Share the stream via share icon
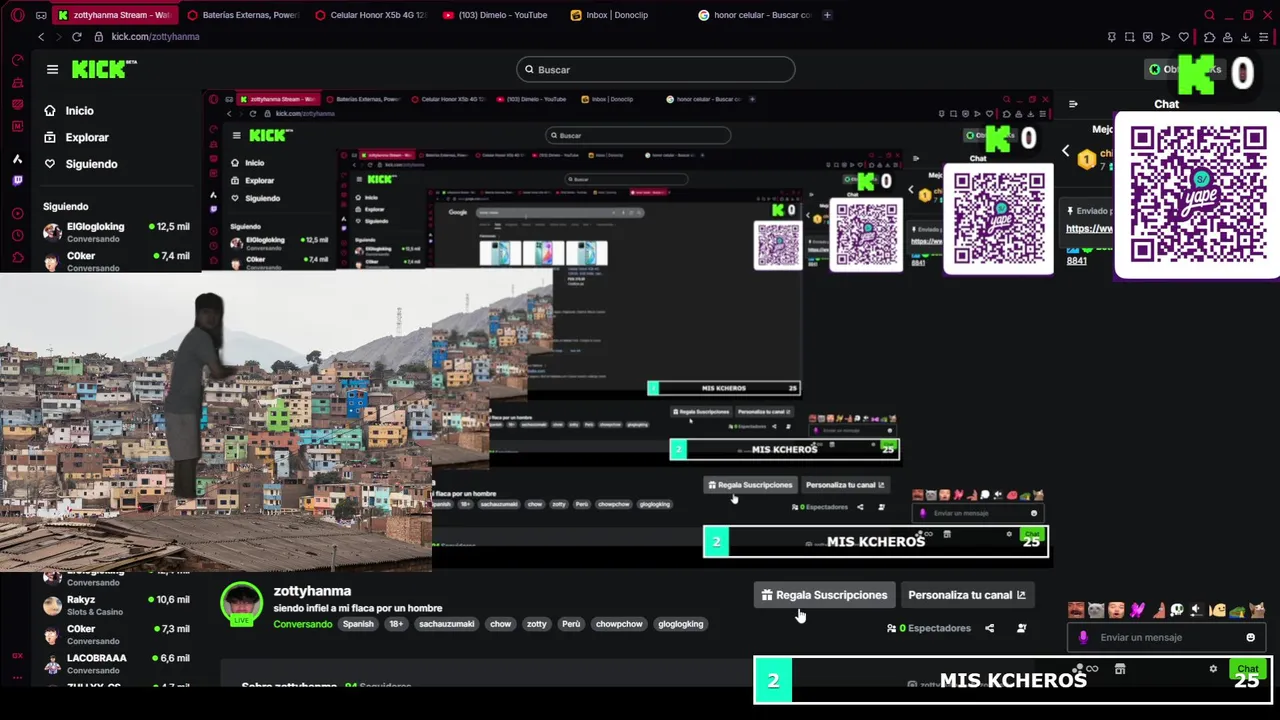The image size is (1280, 720). 989,628
